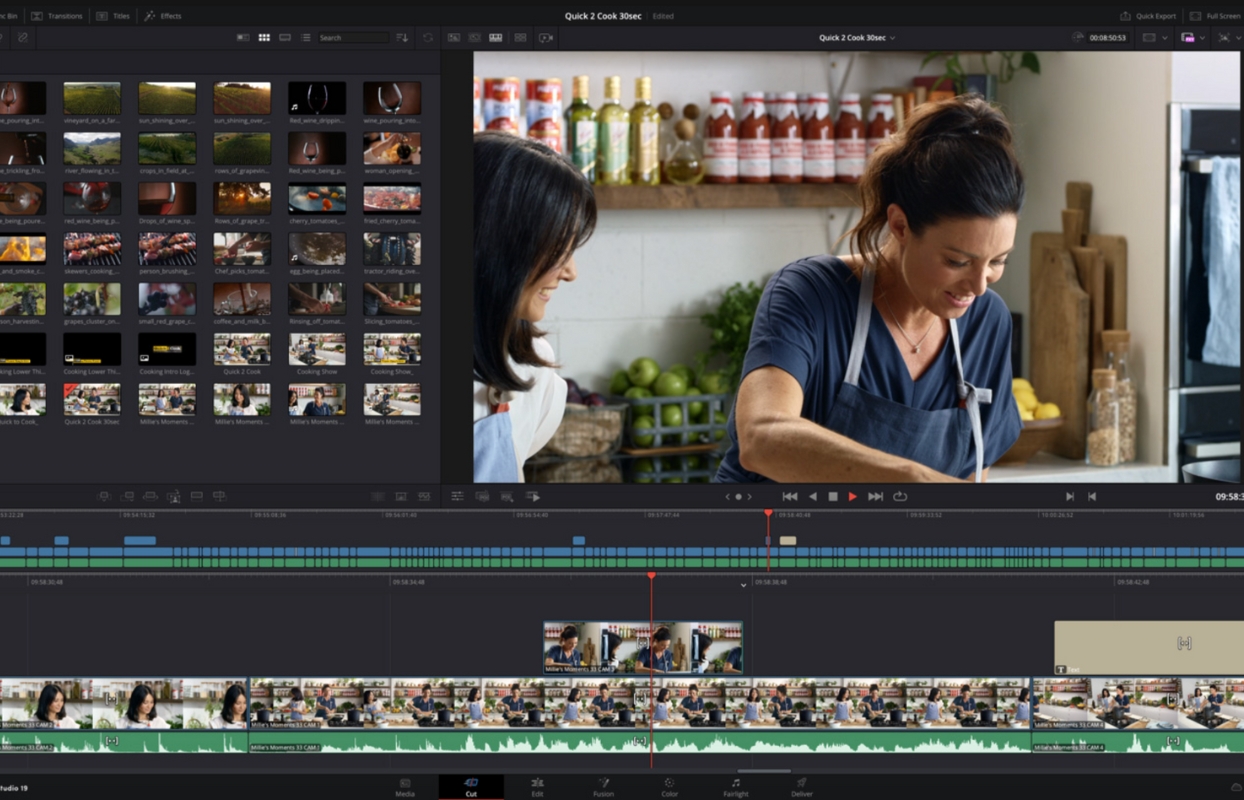Enable loop playback in transport controls
Viewport: 1244px width, 800px height.
coord(899,496)
